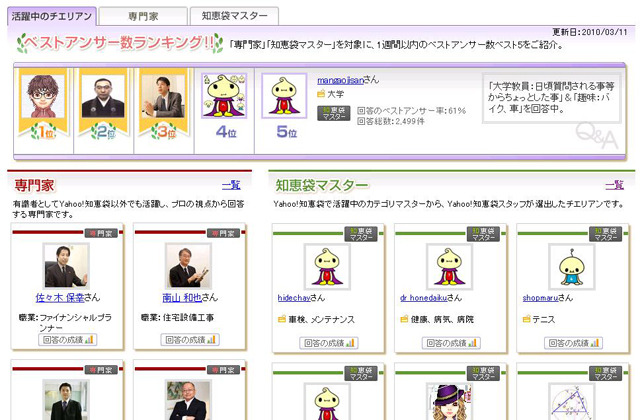Switch to the 活躍中のチエリアン tab
Viewport: 640px width, 420px height.
coord(52,16)
